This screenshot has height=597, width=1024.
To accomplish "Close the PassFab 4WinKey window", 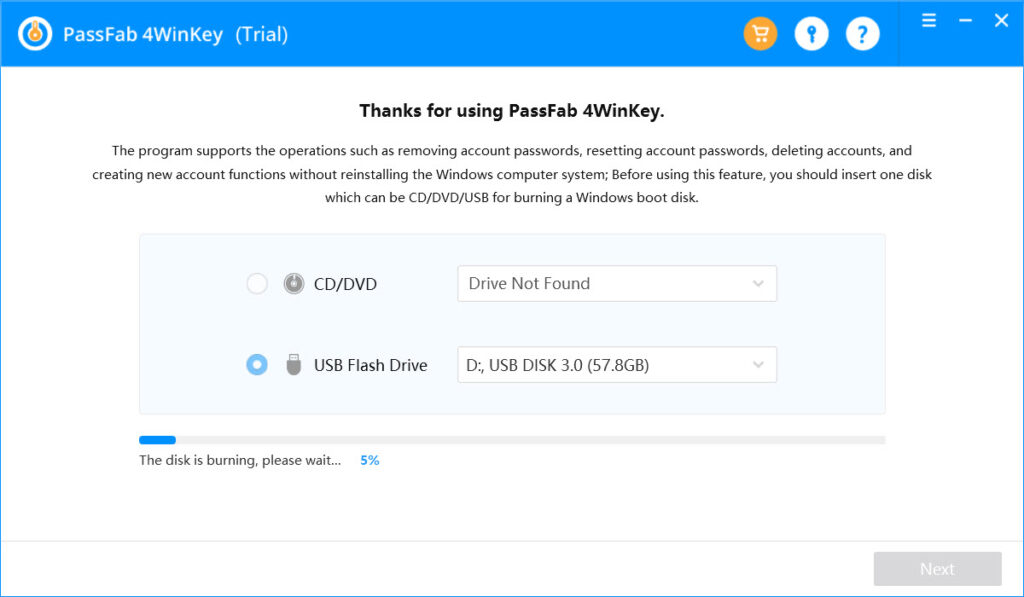I will [x=1001, y=21].
